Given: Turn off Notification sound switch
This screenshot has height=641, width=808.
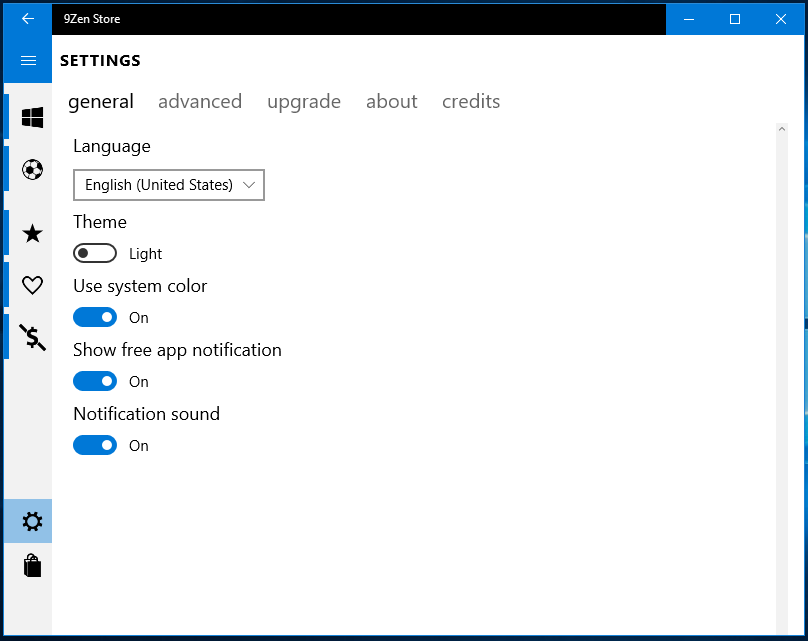Looking at the screenshot, I should tap(95, 445).
